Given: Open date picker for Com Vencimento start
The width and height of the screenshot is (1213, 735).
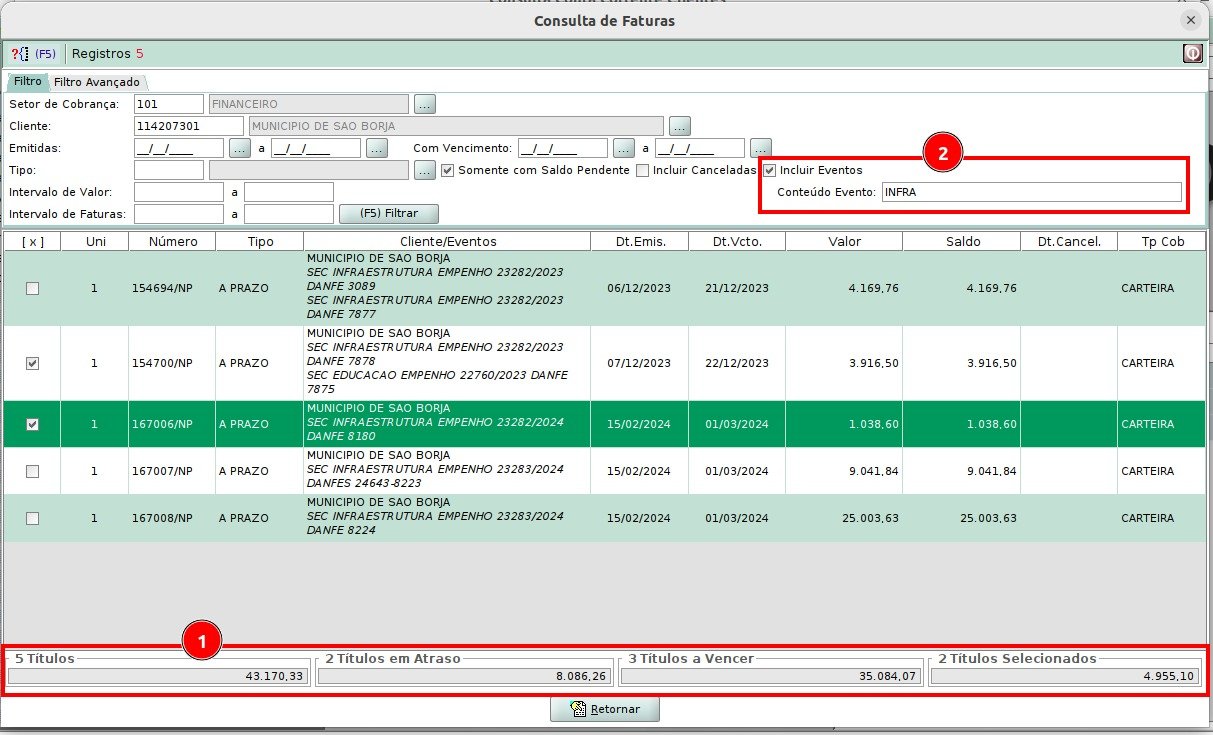Looking at the screenshot, I should coord(624,148).
